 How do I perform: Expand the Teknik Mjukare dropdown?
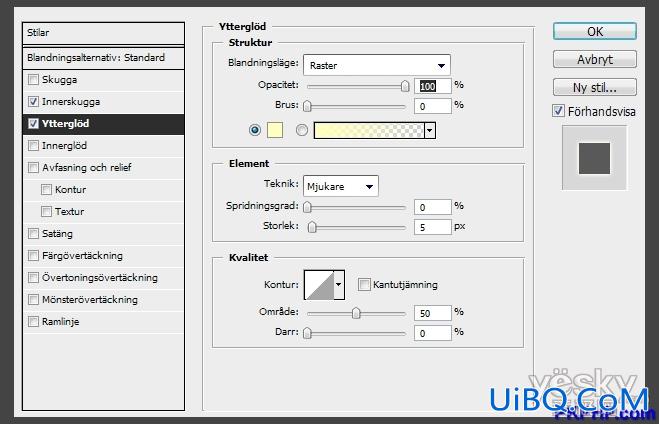point(340,186)
